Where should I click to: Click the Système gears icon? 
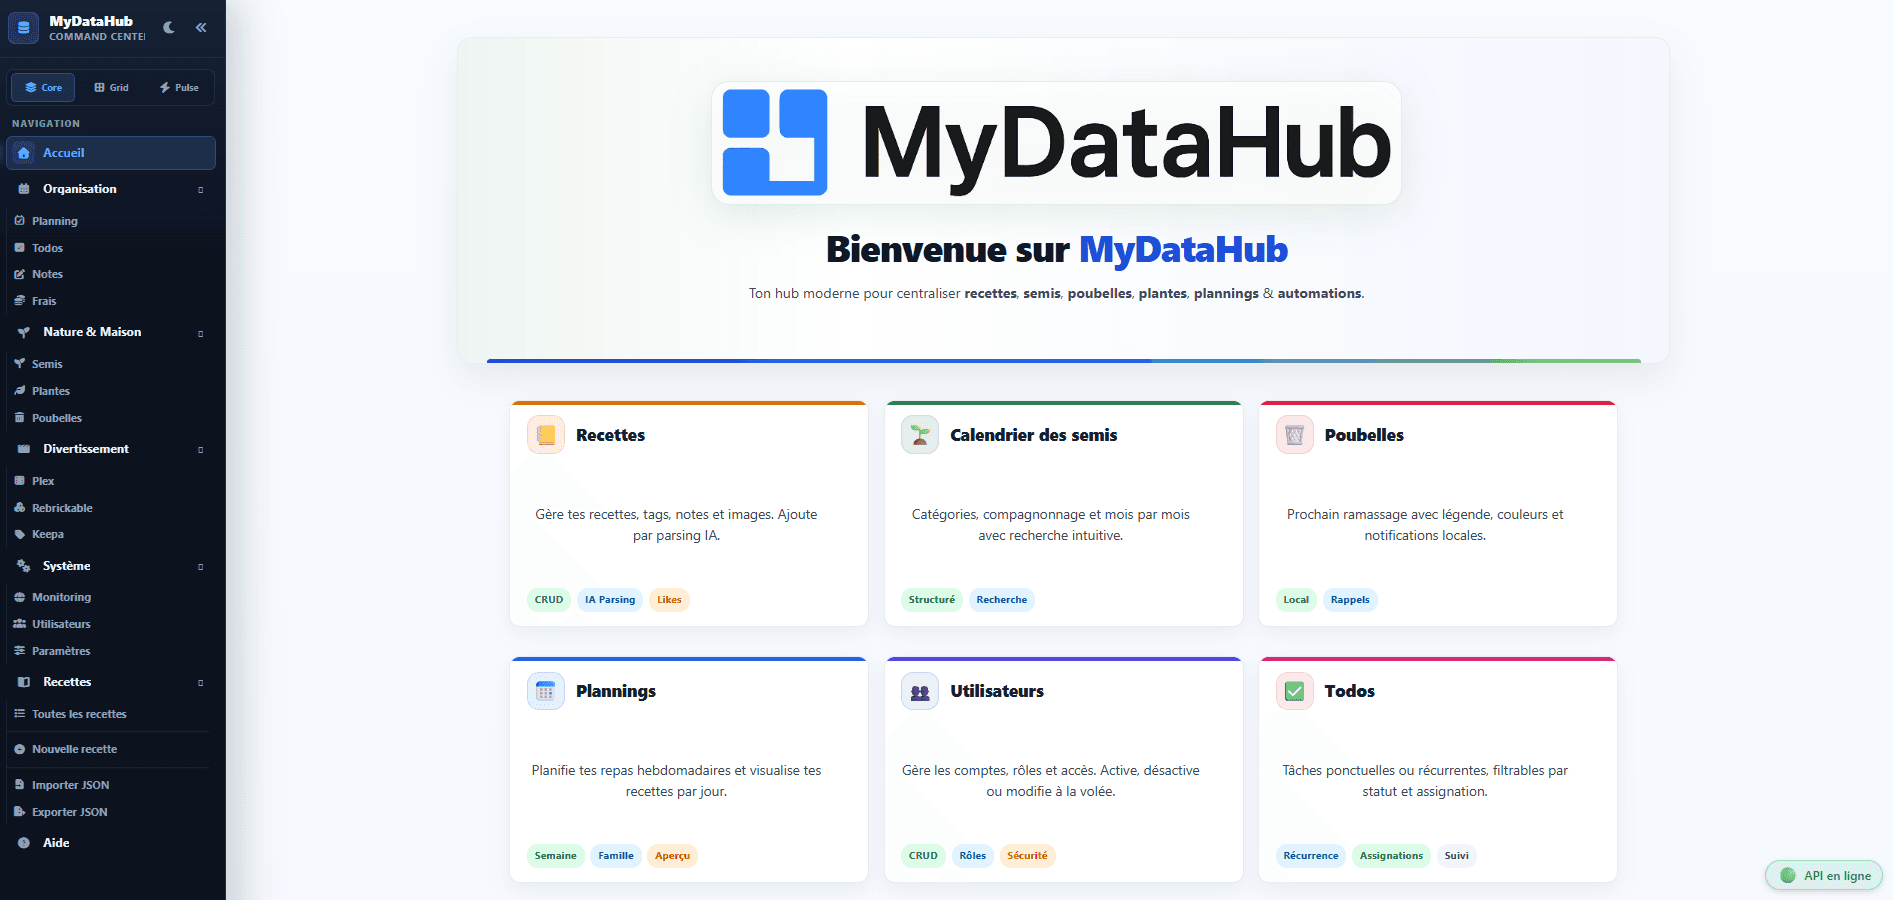(x=24, y=566)
